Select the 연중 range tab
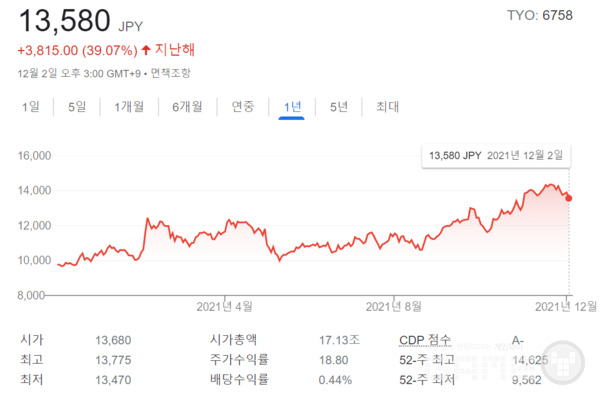 [x=243, y=107]
